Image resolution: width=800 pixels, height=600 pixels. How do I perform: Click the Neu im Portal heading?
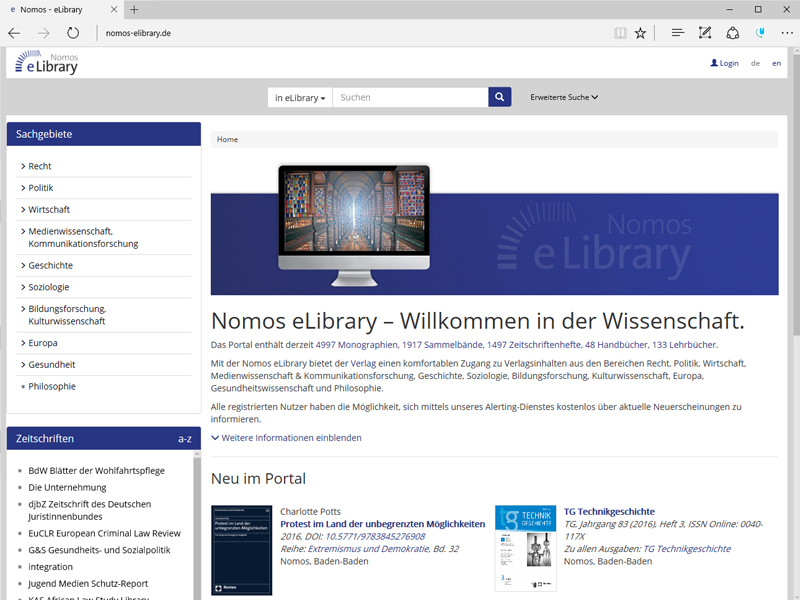tap(258, 479)
